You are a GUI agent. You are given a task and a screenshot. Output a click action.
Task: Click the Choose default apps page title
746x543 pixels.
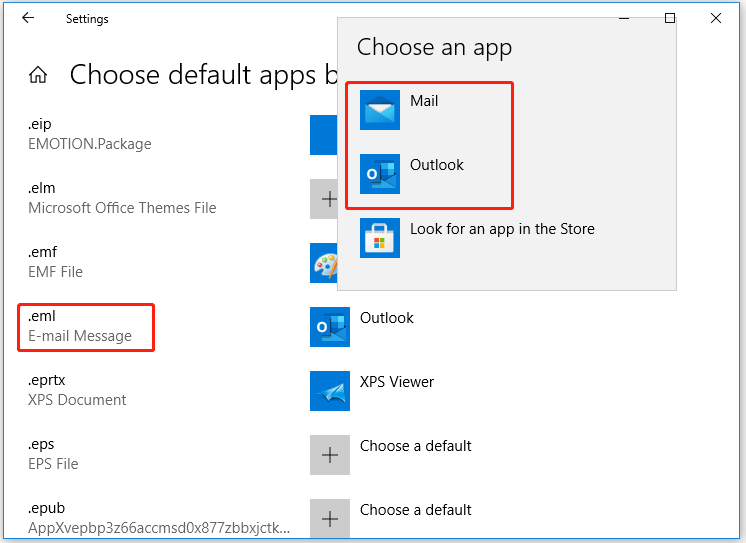click(x=203, y=75)
